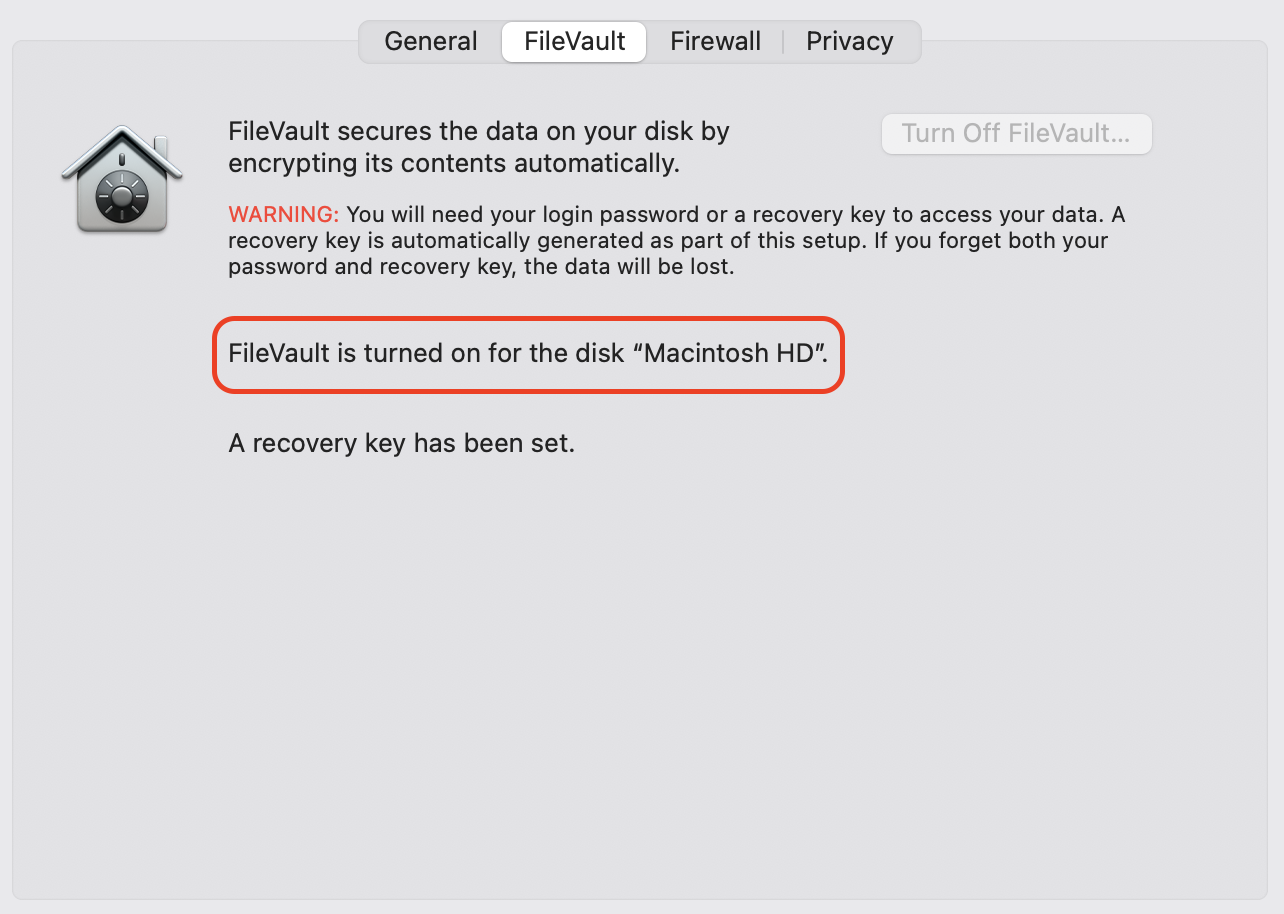1284x914 pixels.
Task: Go to the Privacy tab
Action: [849, 41]
